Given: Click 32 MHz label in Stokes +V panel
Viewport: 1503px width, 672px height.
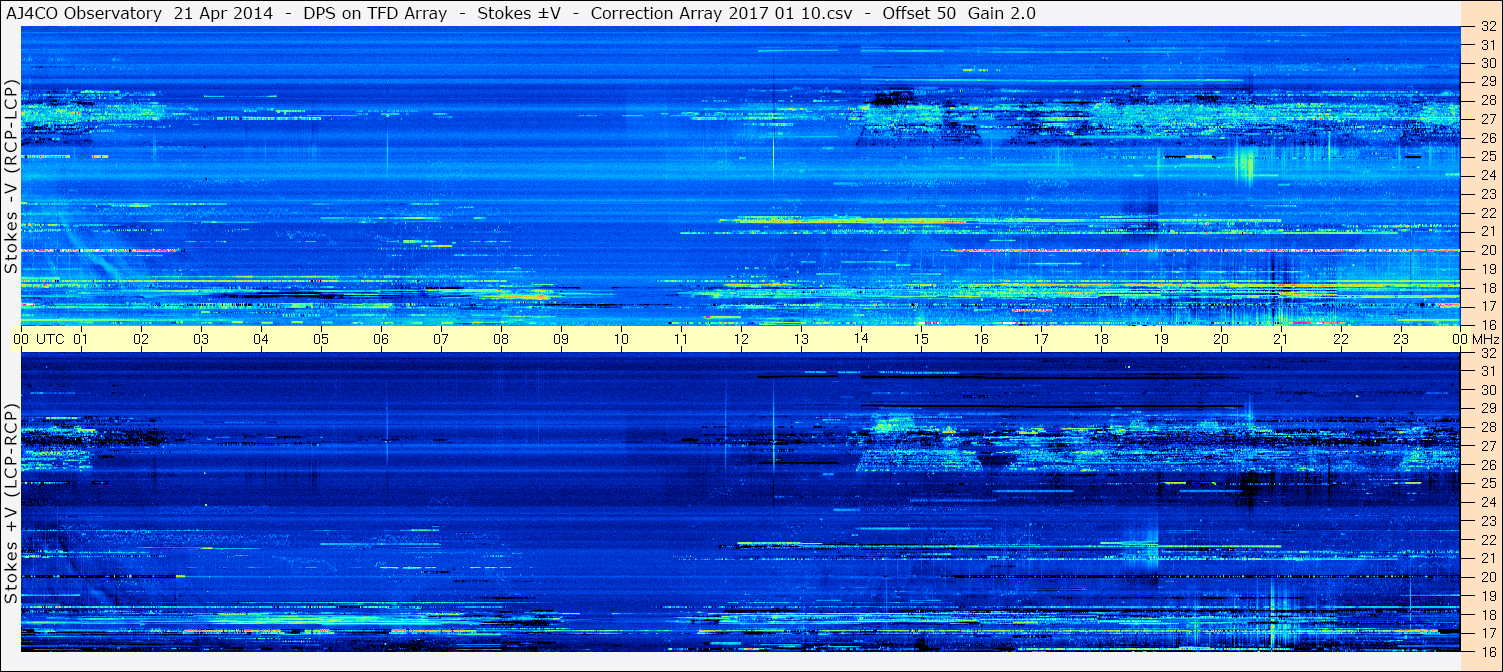Looking at the screenshot, I should click(1487, 353).
